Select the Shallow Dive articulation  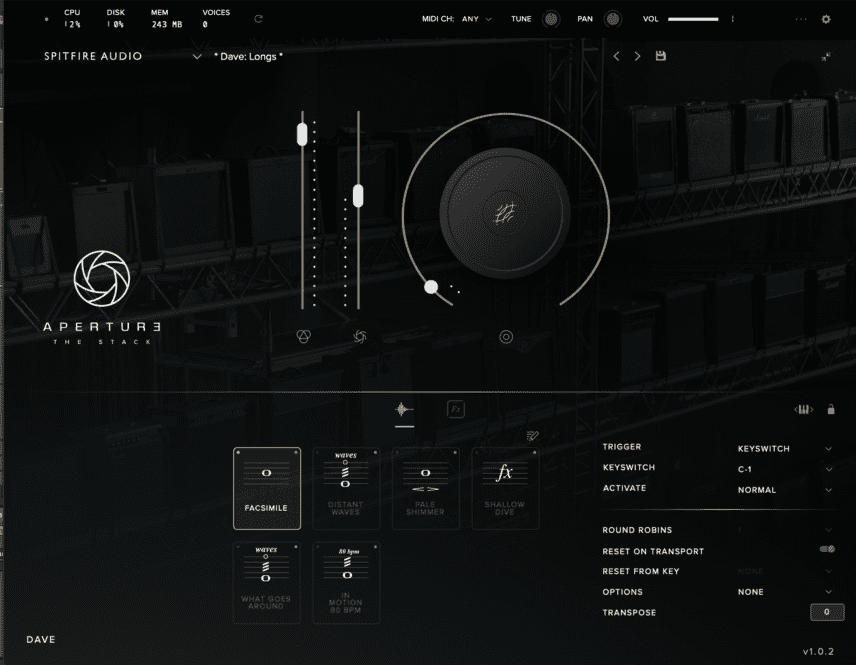pos(505,489)
